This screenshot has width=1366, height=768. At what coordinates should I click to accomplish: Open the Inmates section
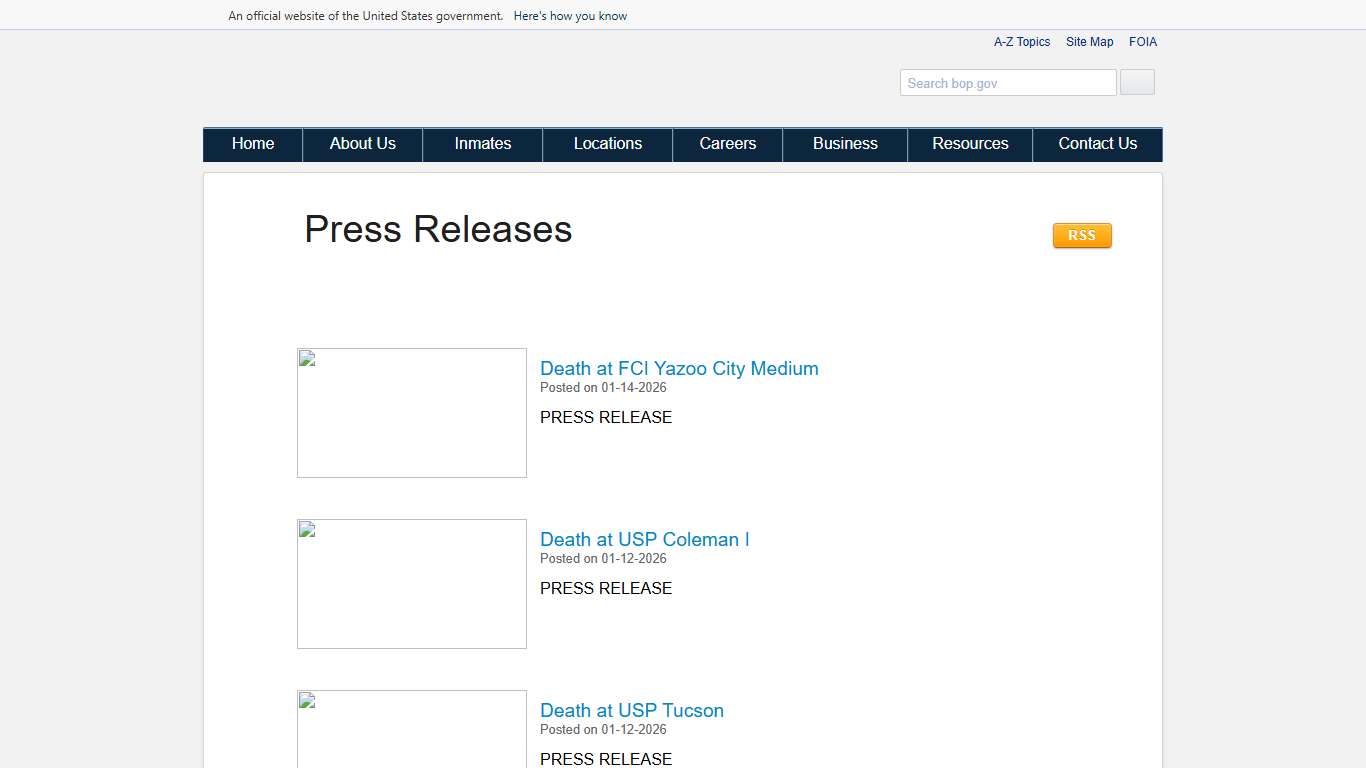pos(482,144)
